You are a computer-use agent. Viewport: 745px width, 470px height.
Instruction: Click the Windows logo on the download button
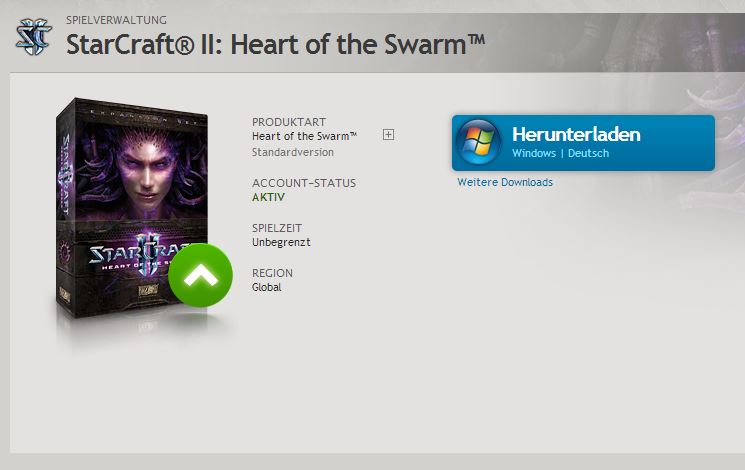(478, 142)
